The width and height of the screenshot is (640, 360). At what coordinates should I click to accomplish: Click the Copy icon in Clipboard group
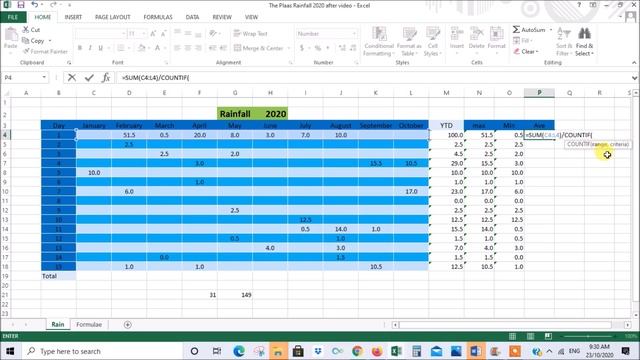[25, 41]
